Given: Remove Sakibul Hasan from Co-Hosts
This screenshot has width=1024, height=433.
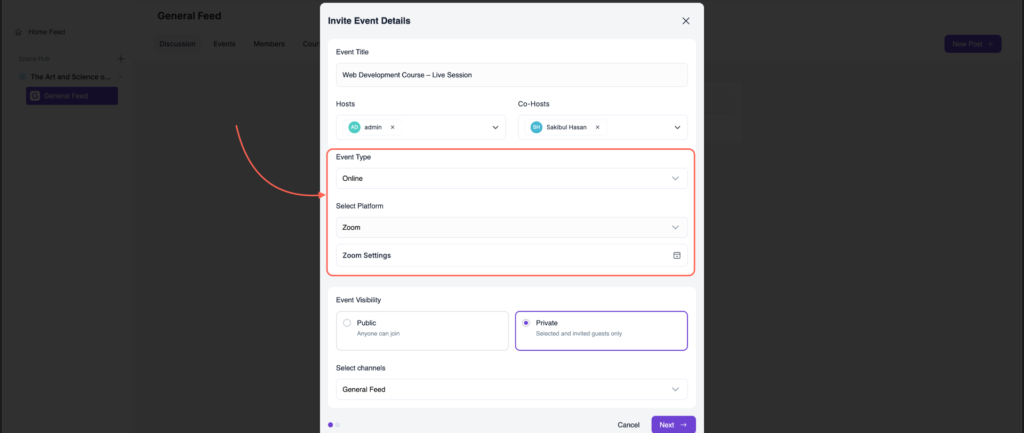Looking at the screenshot, I should coord(597,127).
